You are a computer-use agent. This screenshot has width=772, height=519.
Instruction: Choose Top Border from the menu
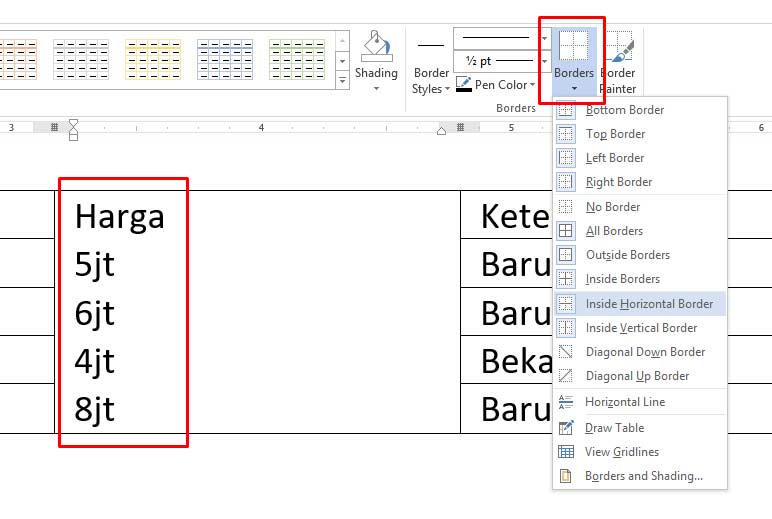[640, 134]
